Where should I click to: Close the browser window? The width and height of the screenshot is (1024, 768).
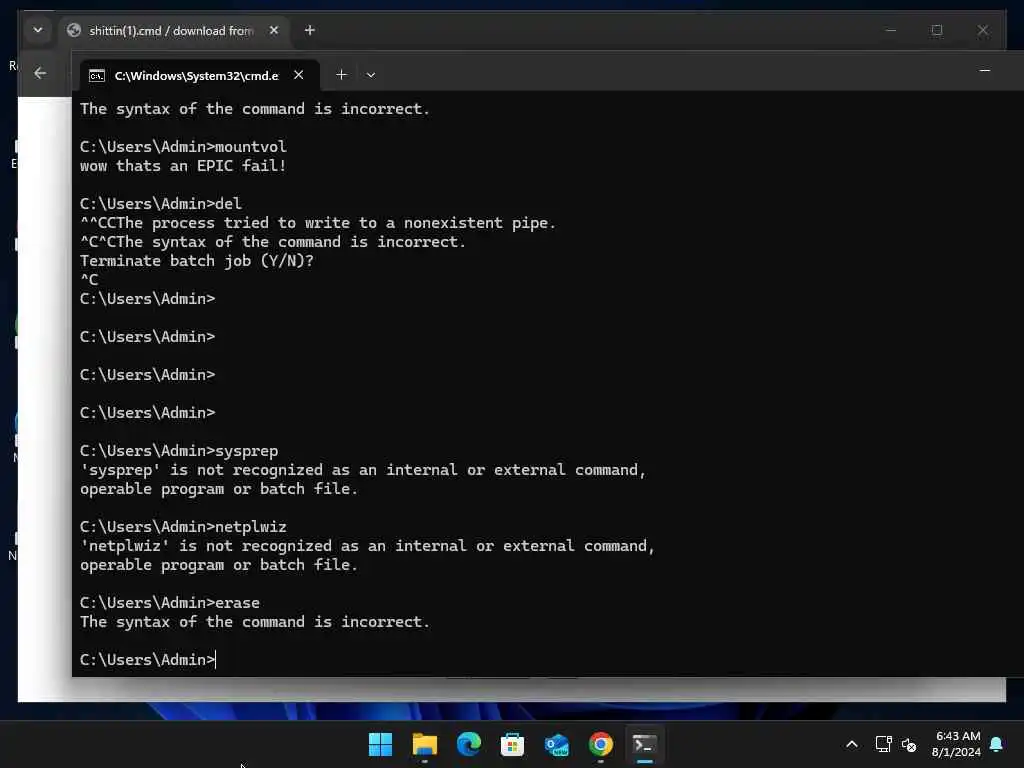pos(982,31)
